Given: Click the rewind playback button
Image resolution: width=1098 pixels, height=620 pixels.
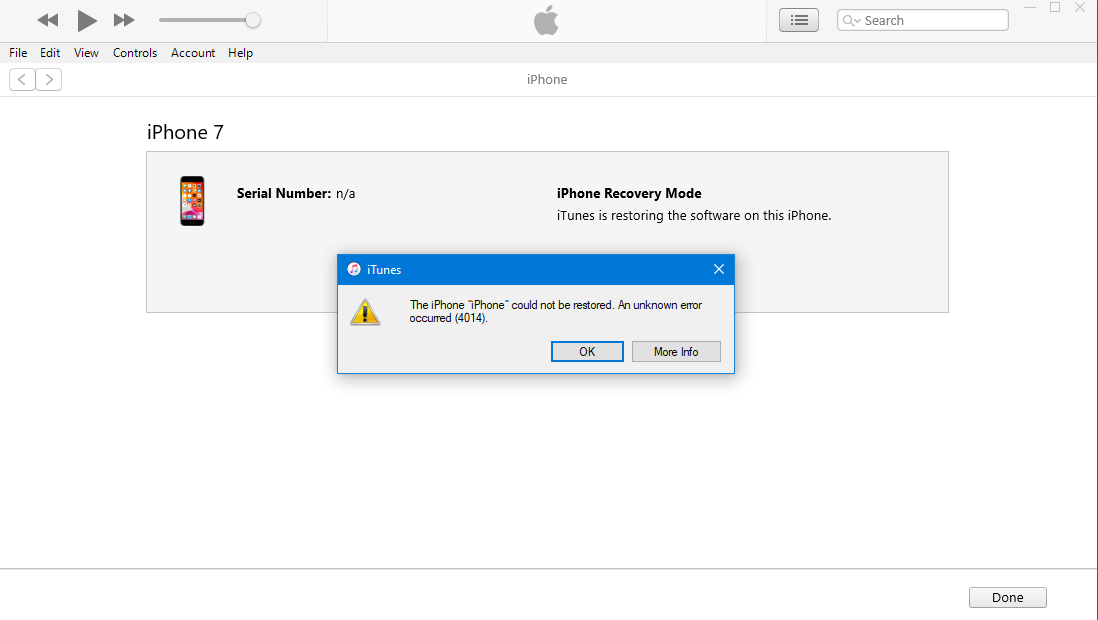Looking at the screenshot, I should click(48, 20).
